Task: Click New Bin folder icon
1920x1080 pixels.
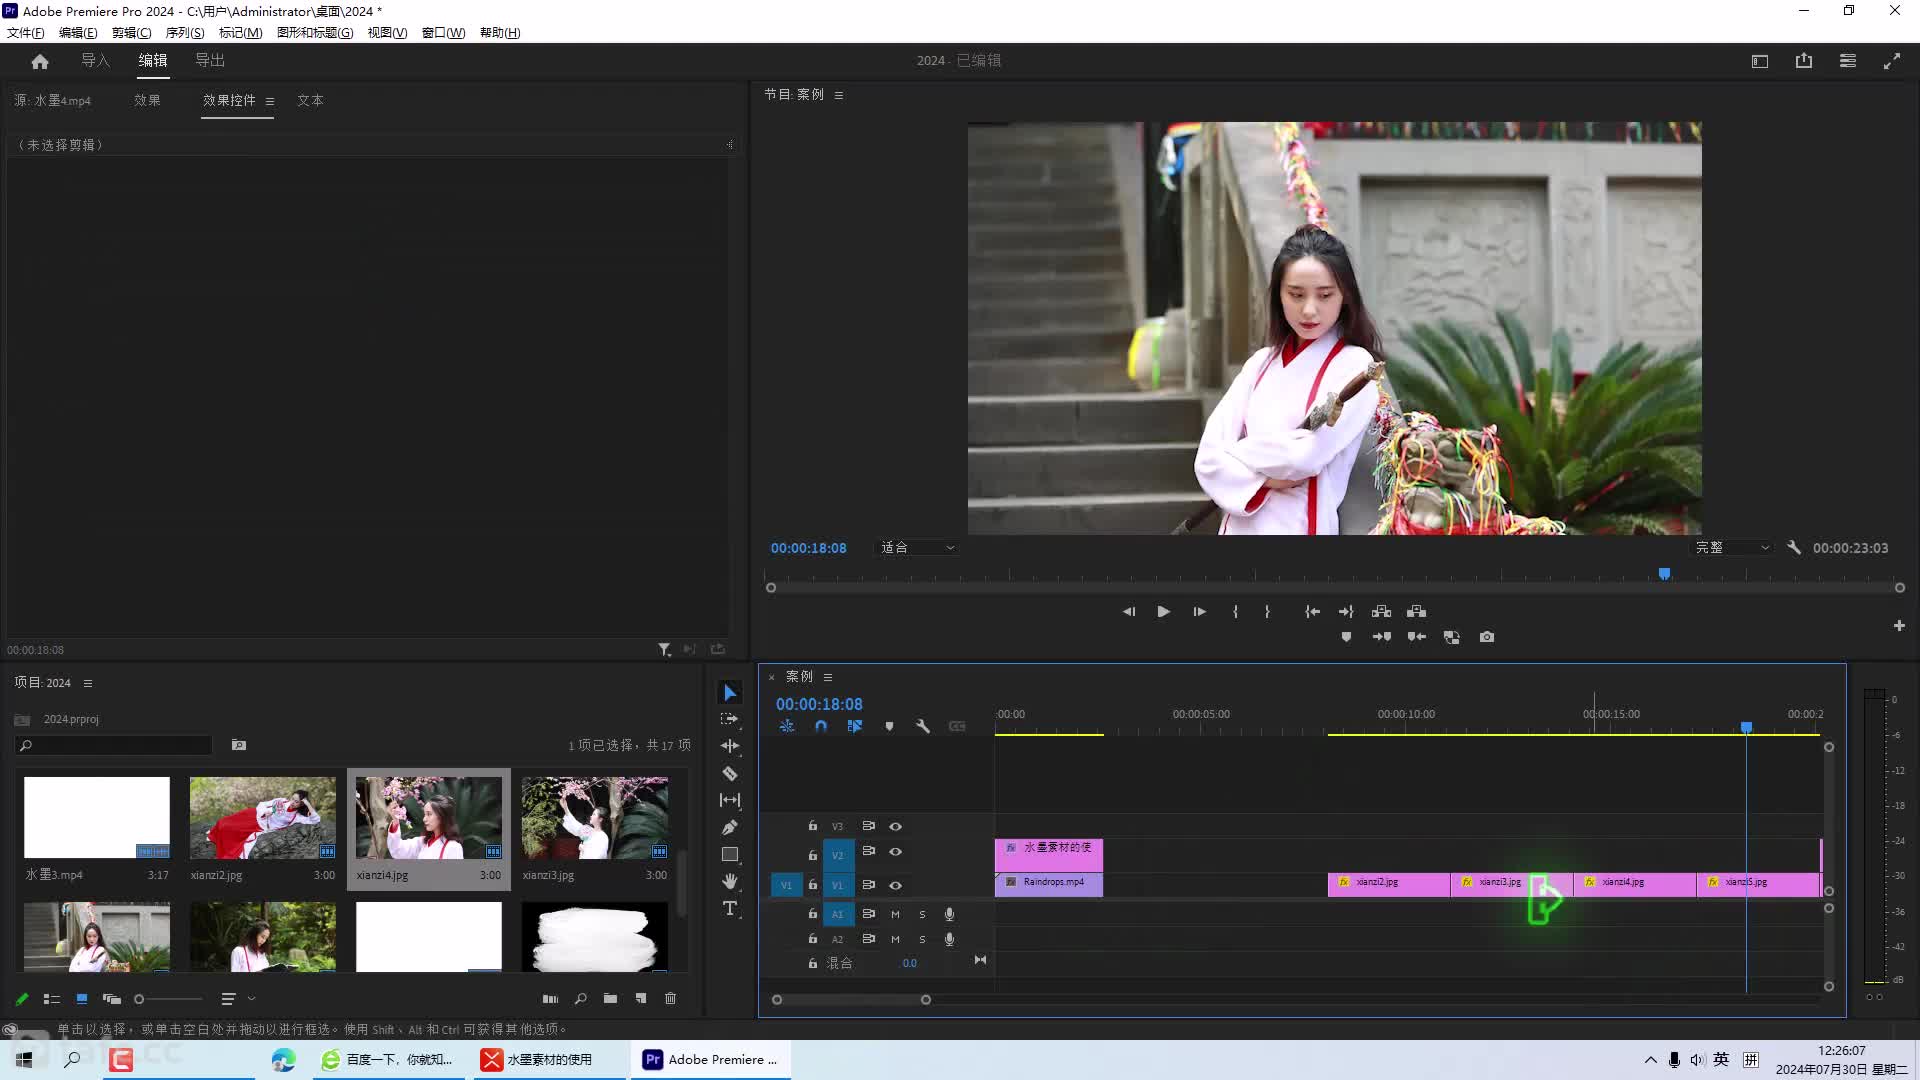Action: pos(610,998)
